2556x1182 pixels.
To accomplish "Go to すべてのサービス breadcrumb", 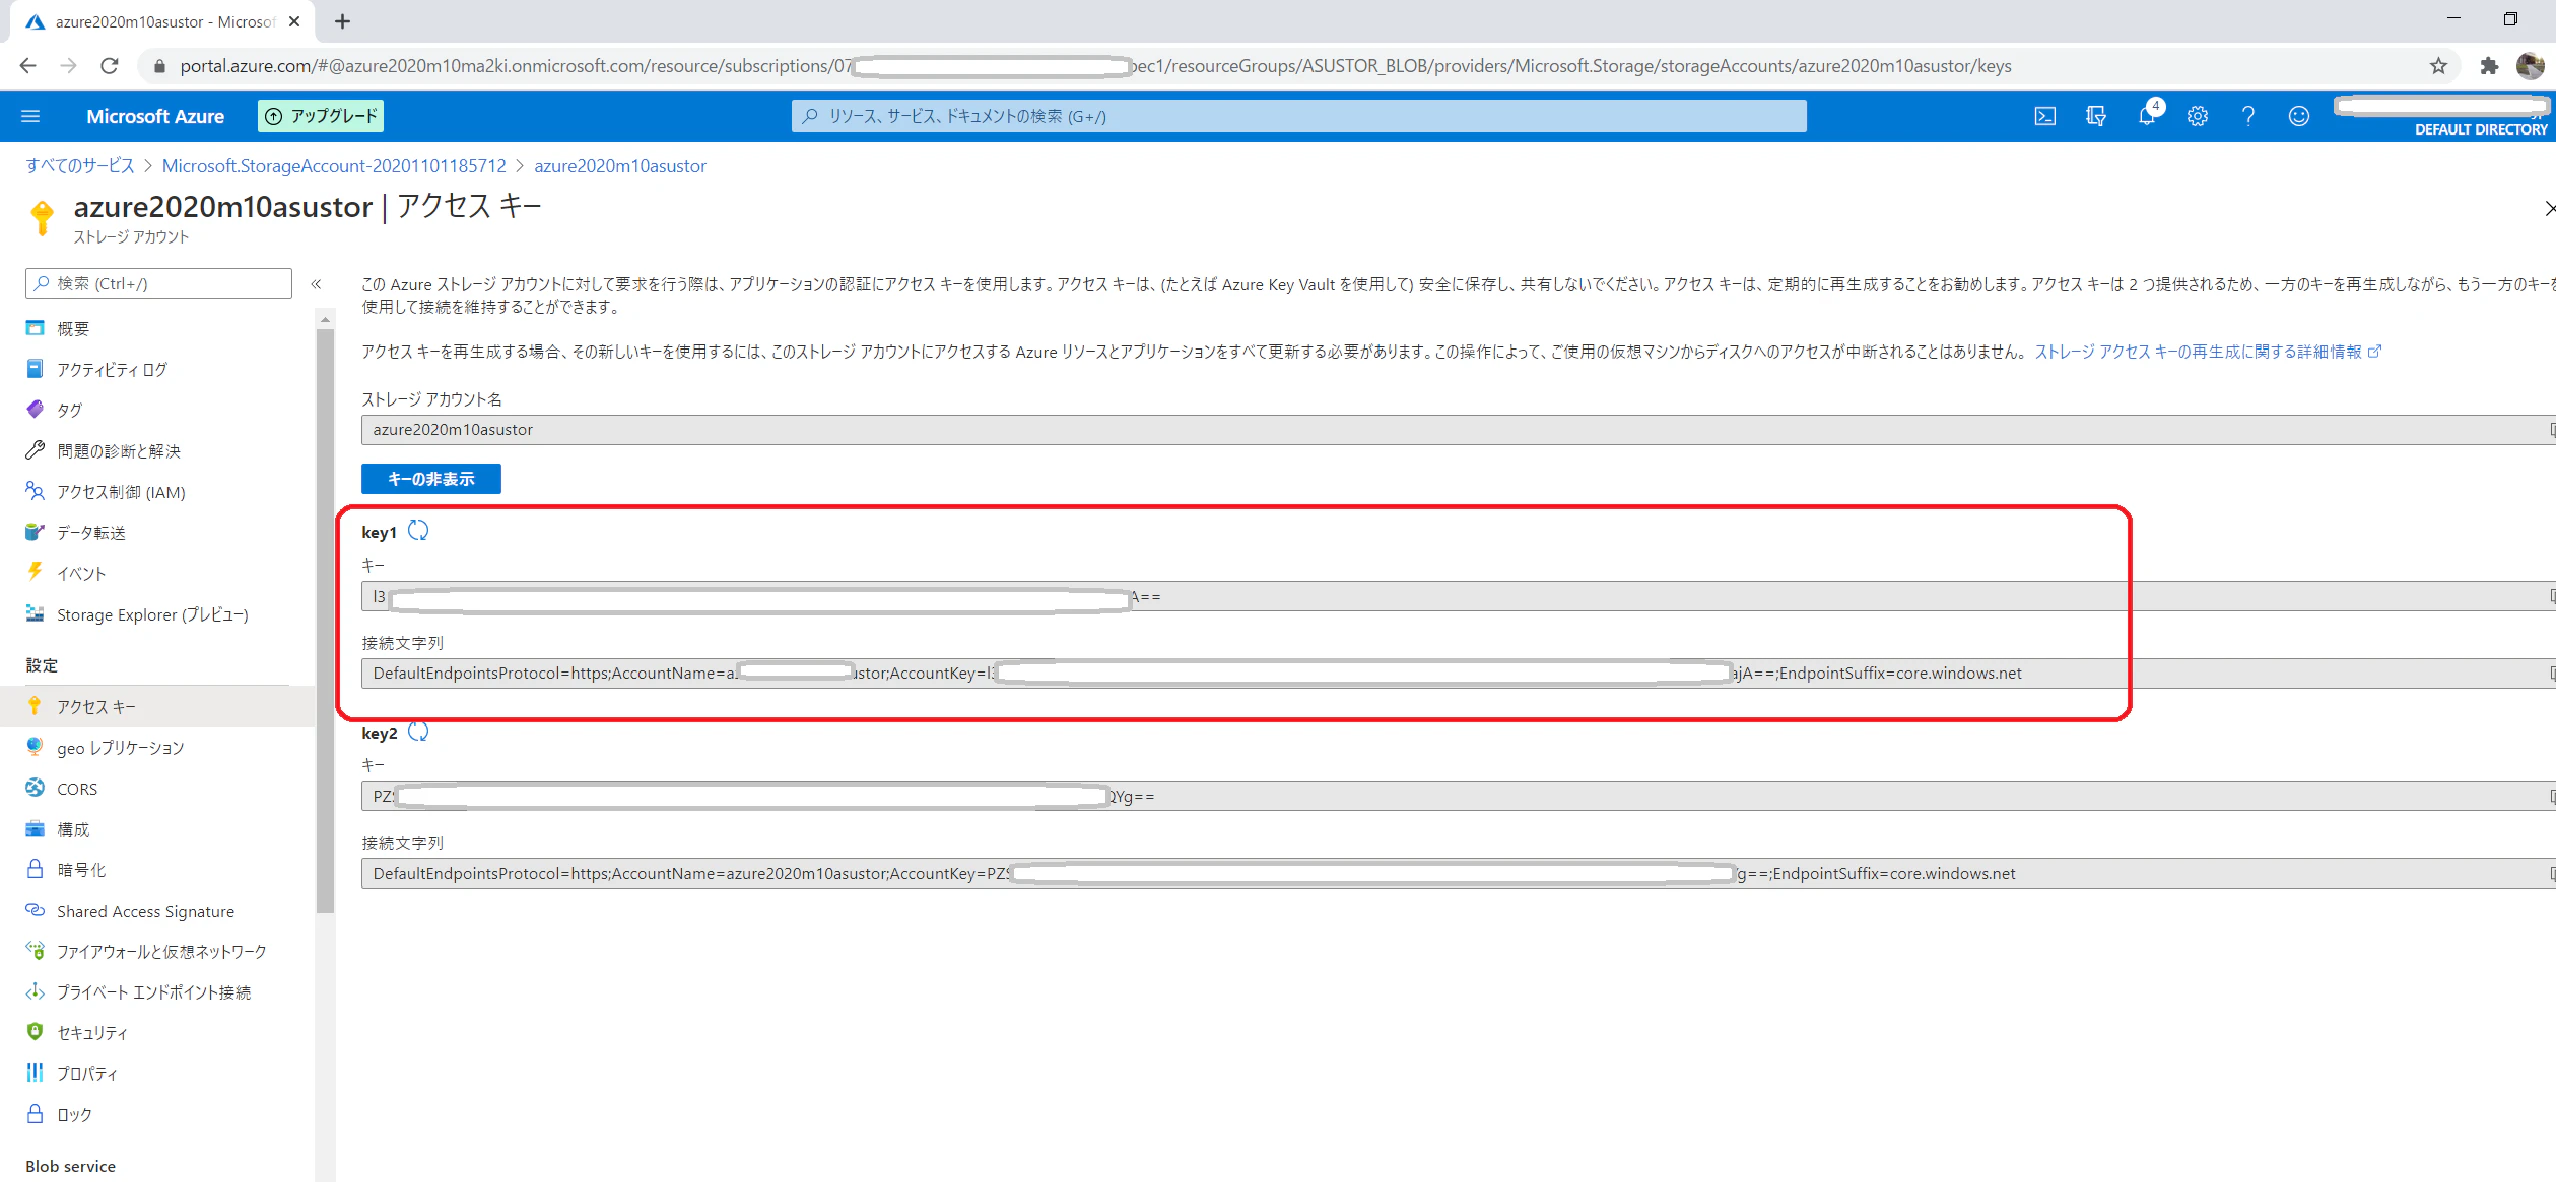I will pyautogui.click(x=80, y=166).
